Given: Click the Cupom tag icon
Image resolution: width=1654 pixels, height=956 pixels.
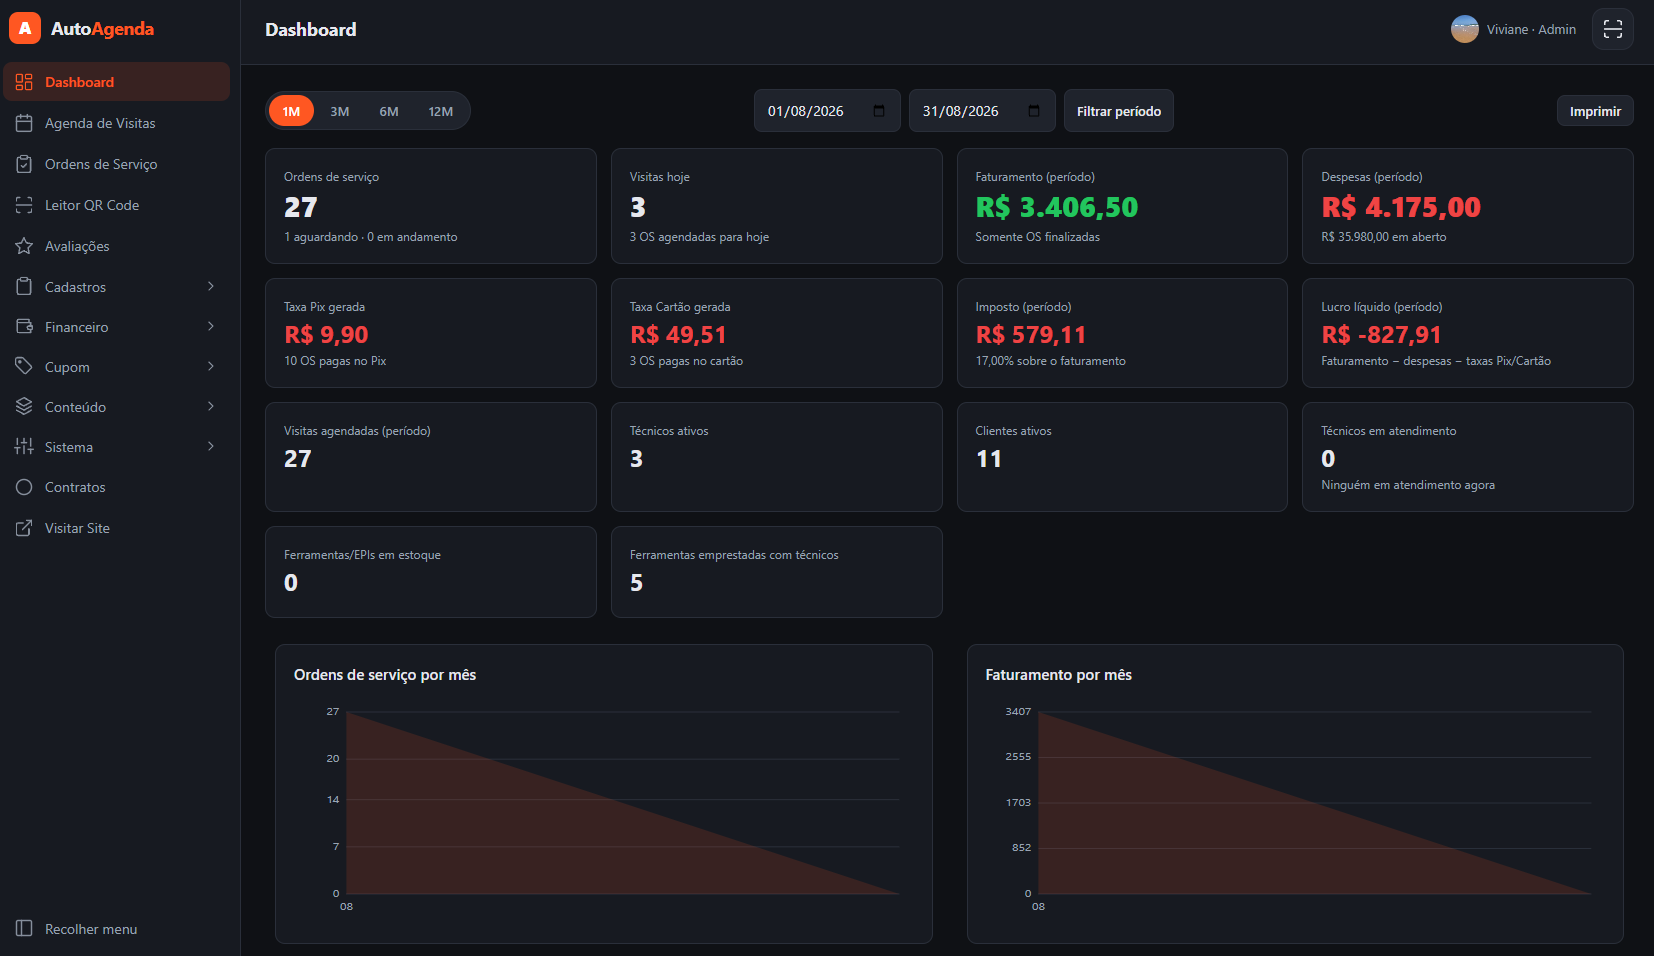Looking at the screenshot, I should (24, 367).
